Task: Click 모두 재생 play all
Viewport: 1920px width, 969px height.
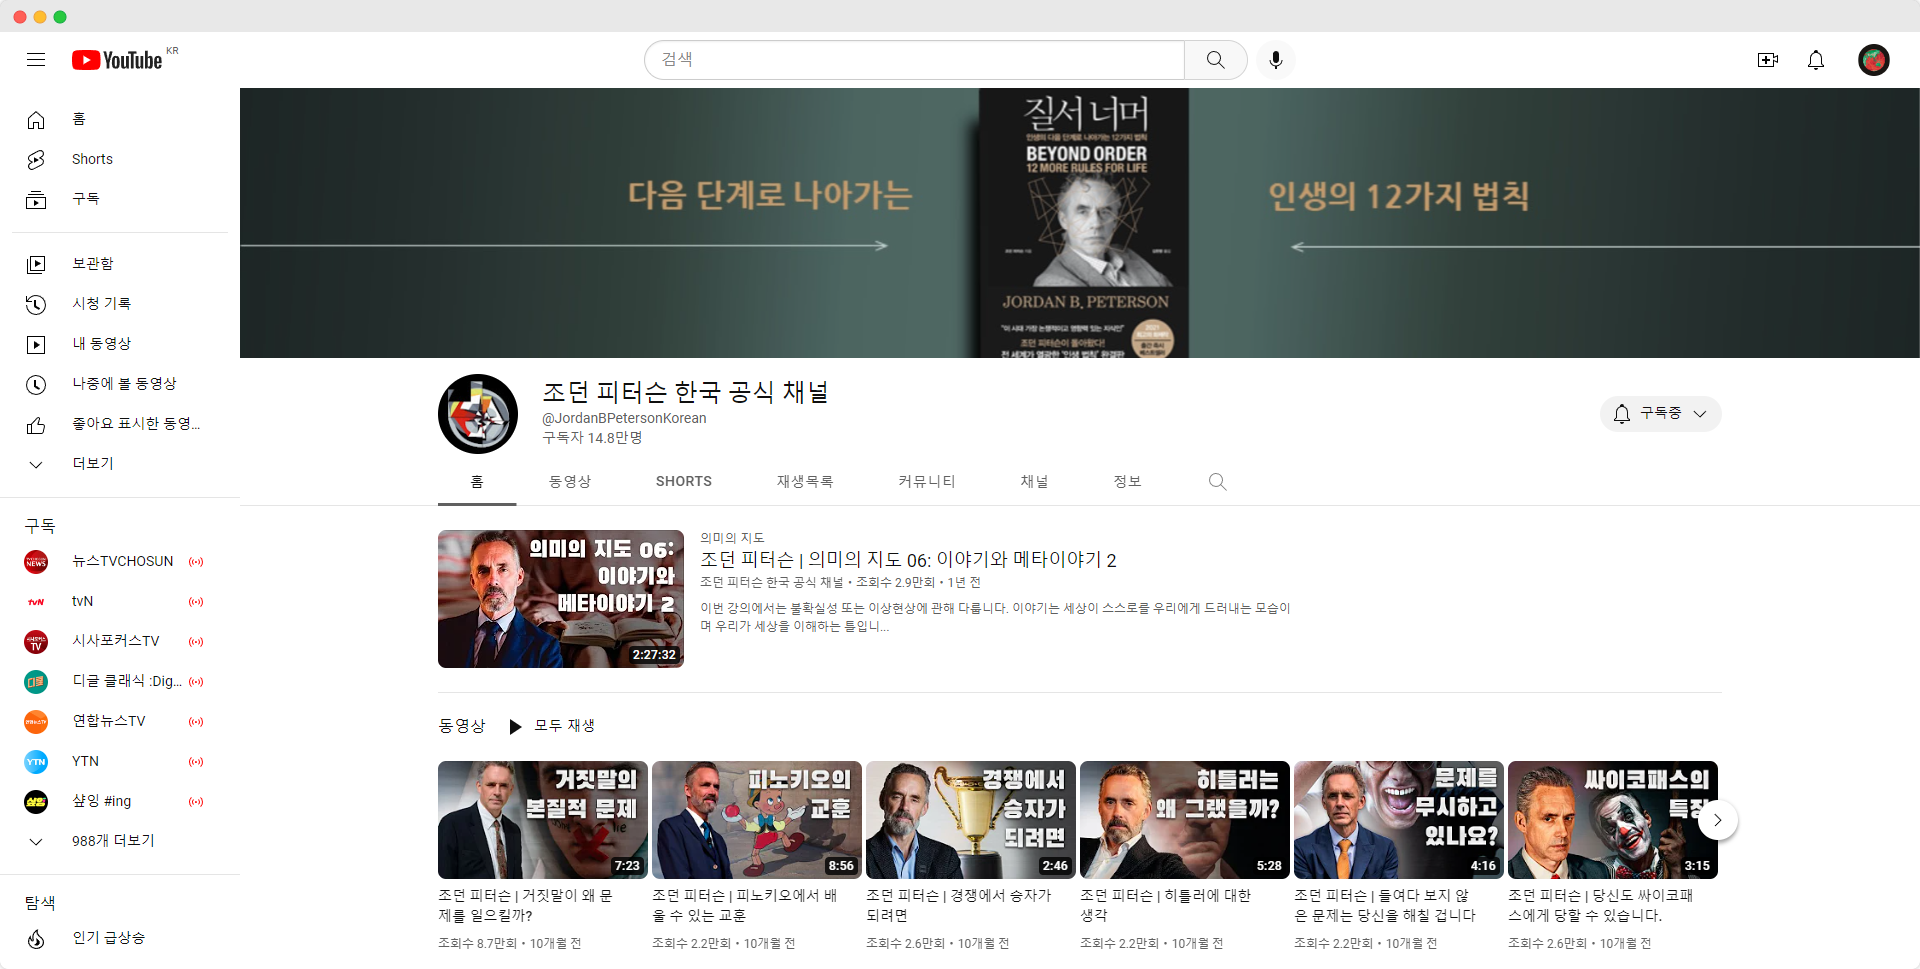Action: click(552, 726)
